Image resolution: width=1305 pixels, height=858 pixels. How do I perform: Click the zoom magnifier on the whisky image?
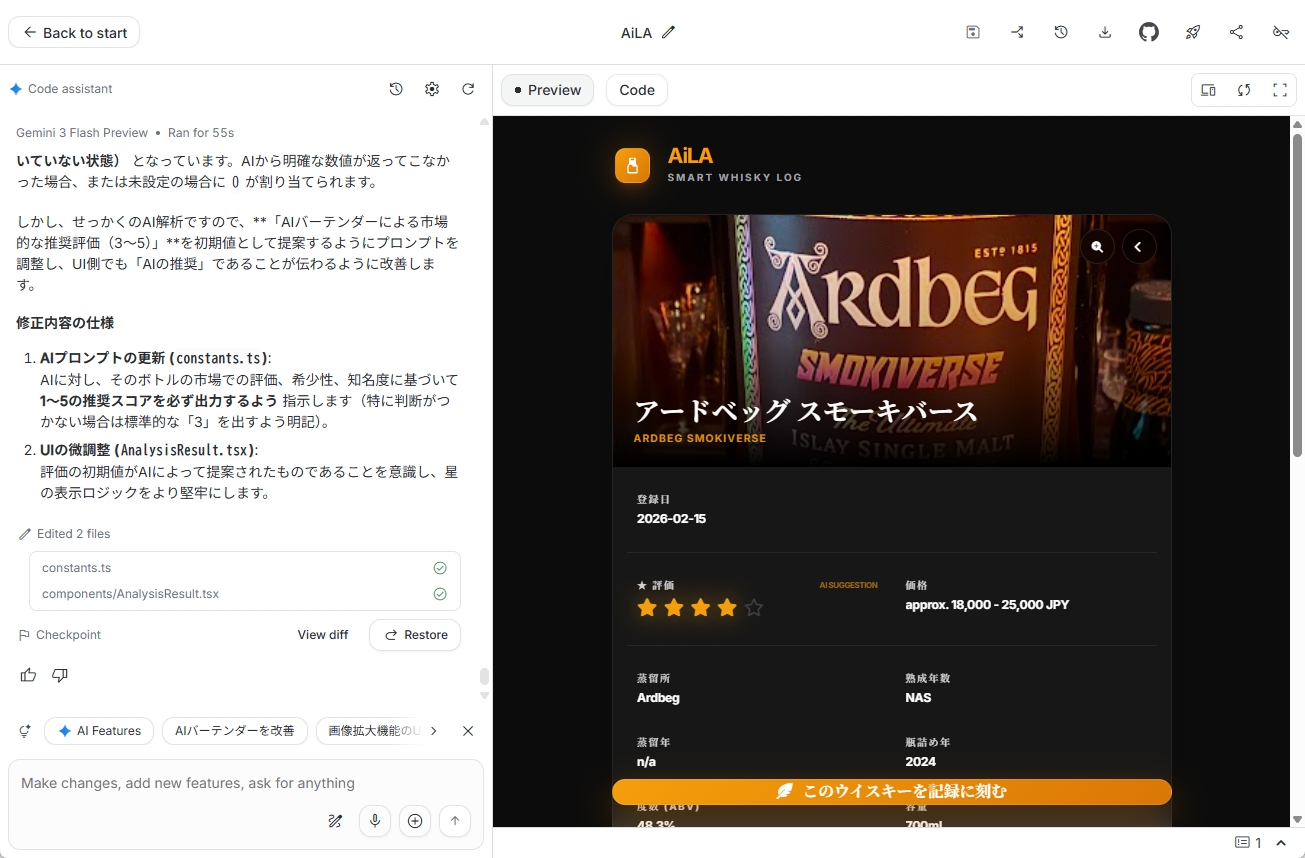pos(1097,246)
